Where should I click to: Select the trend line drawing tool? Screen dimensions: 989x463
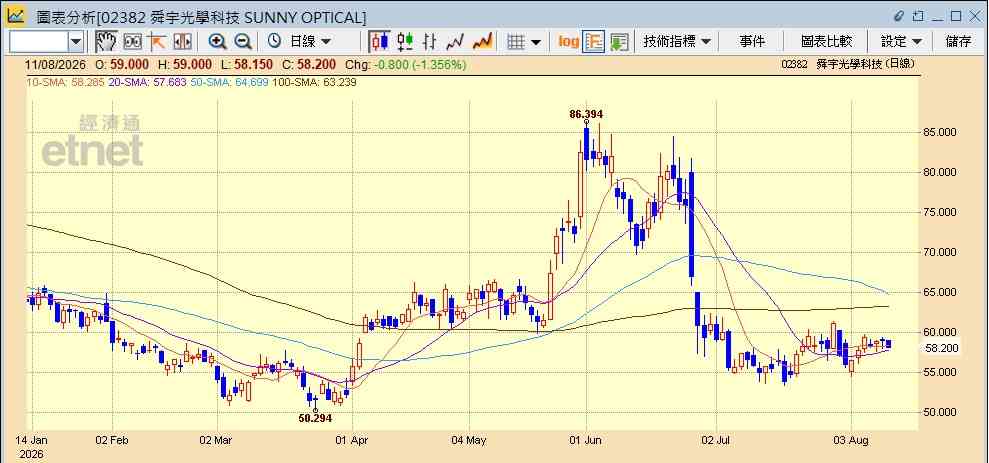click(156, 42)
